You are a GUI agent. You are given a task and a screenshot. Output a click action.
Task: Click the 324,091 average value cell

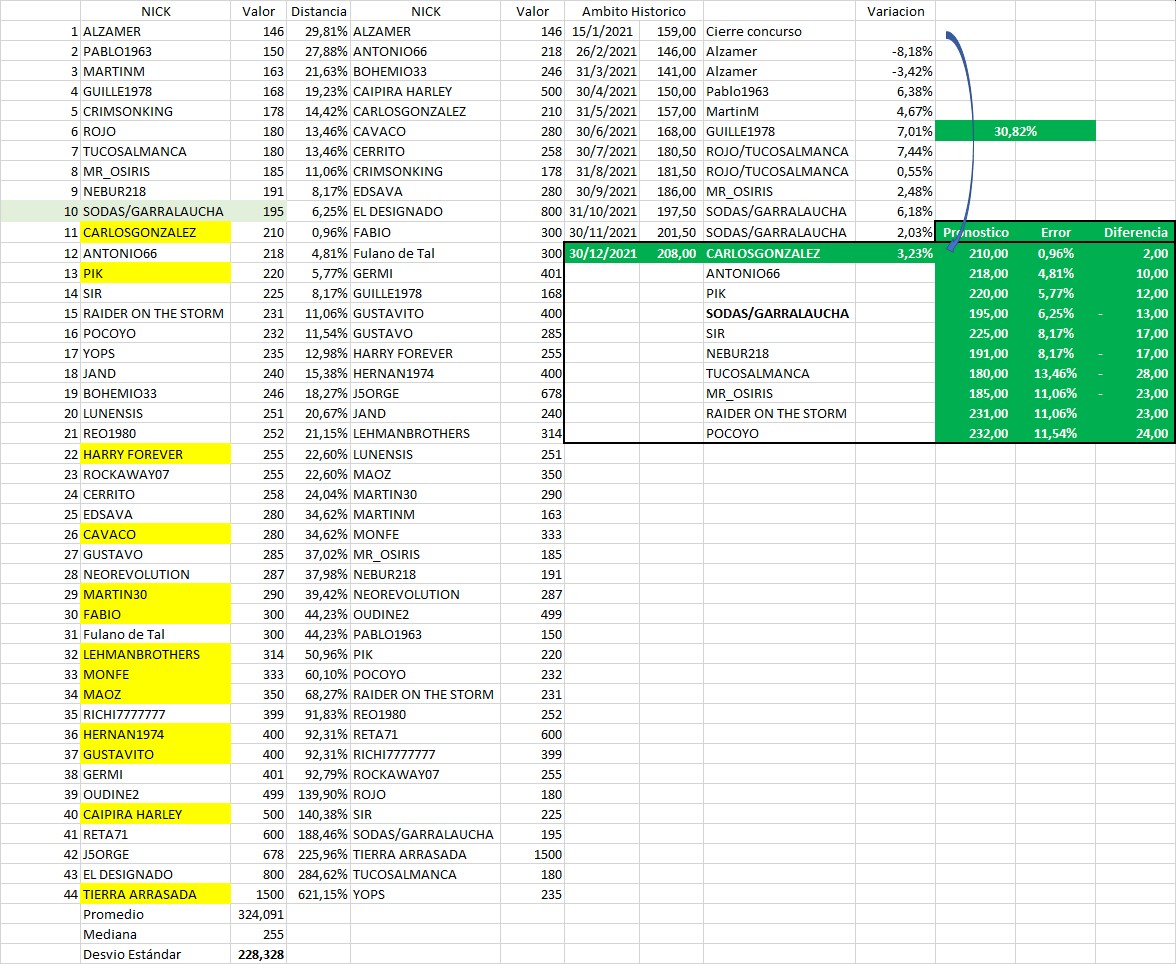[x=259, y=914]
